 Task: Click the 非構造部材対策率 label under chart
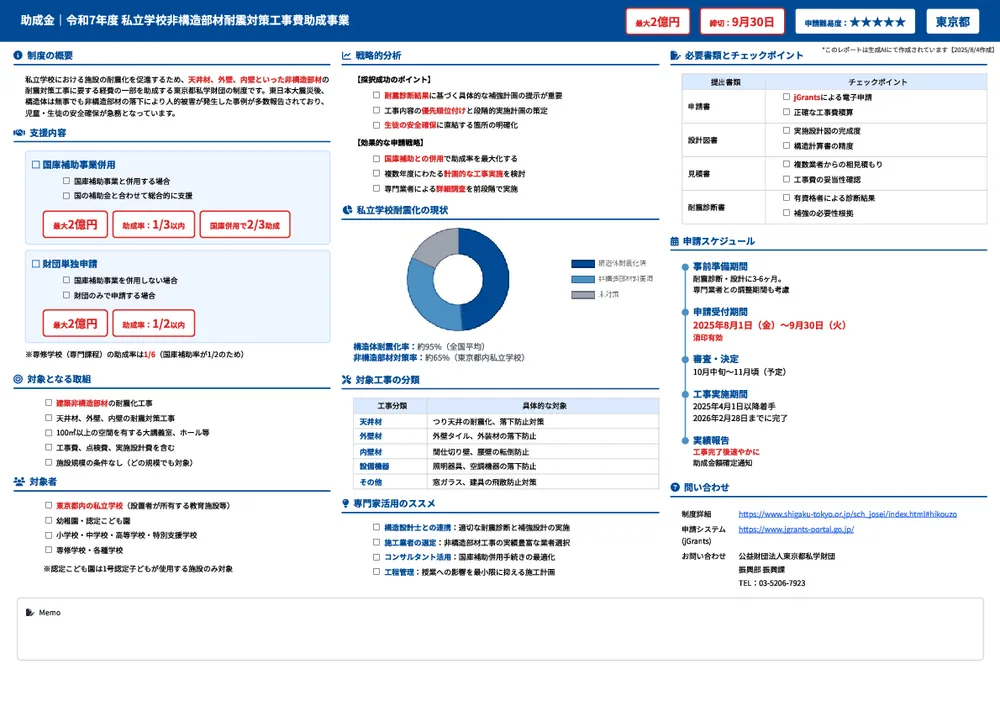[x=388, y=358]
